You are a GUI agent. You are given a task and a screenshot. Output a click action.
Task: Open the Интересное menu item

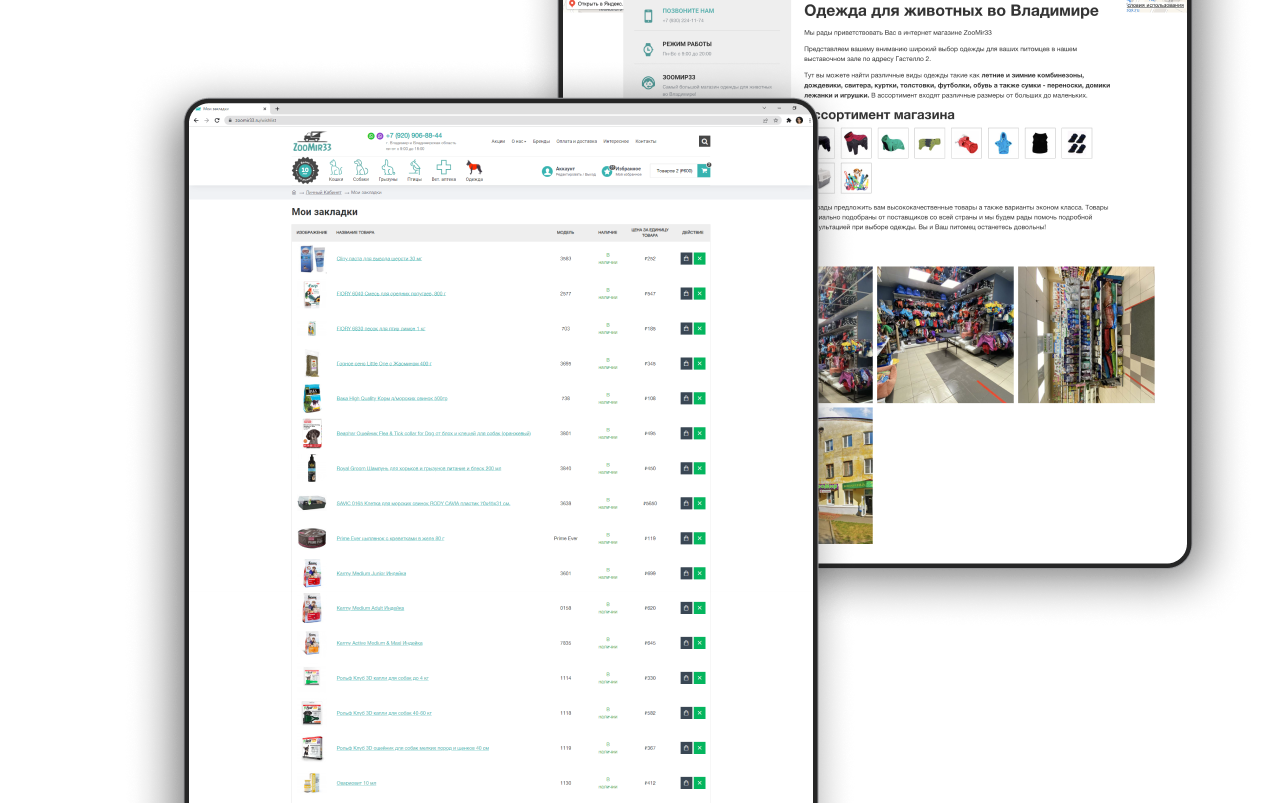[x=616, y=141]
